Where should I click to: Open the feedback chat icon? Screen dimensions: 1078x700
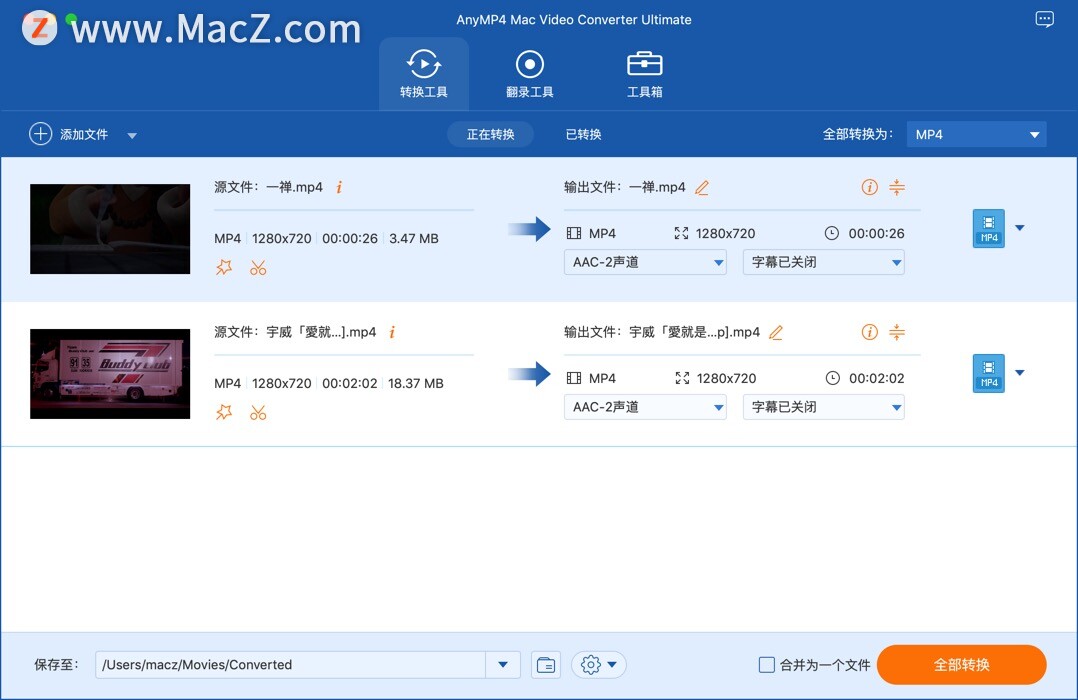coord(1044,19)
